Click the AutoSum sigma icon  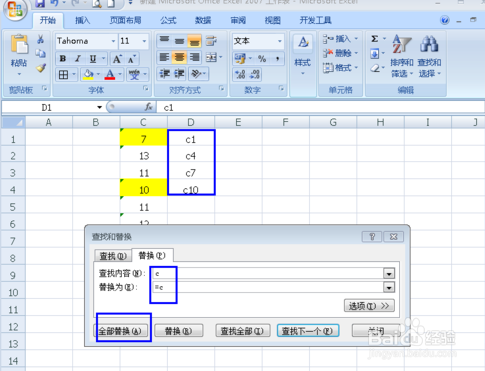tap(375, 39)
